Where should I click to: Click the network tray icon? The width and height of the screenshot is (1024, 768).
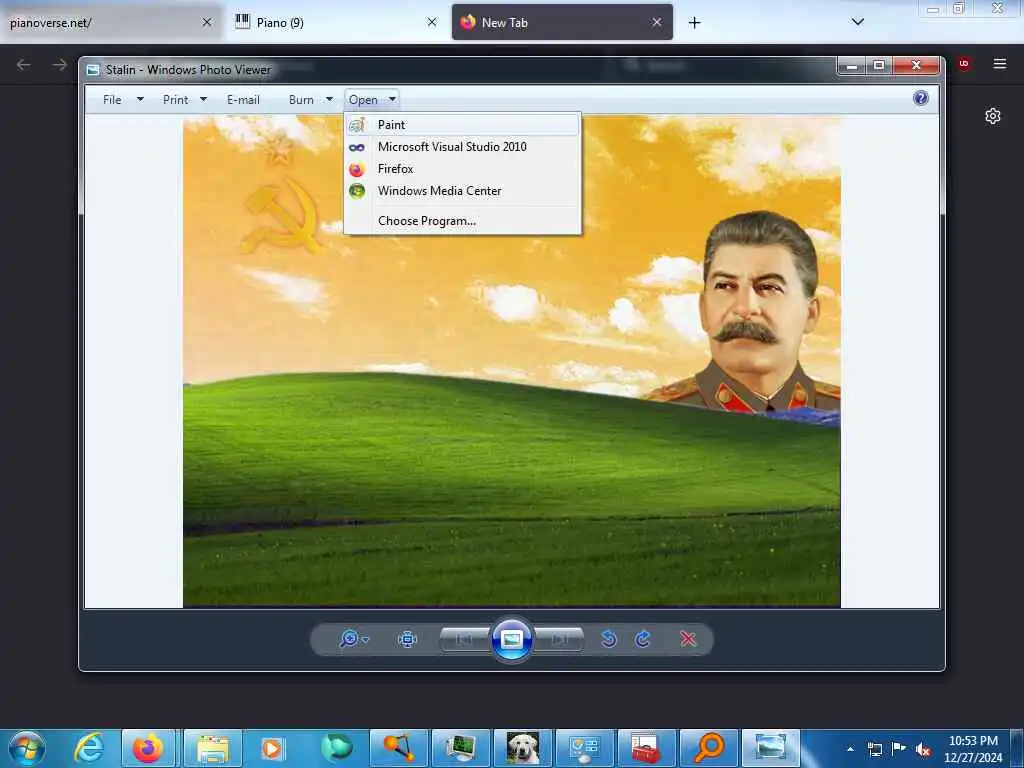point(874,749)
